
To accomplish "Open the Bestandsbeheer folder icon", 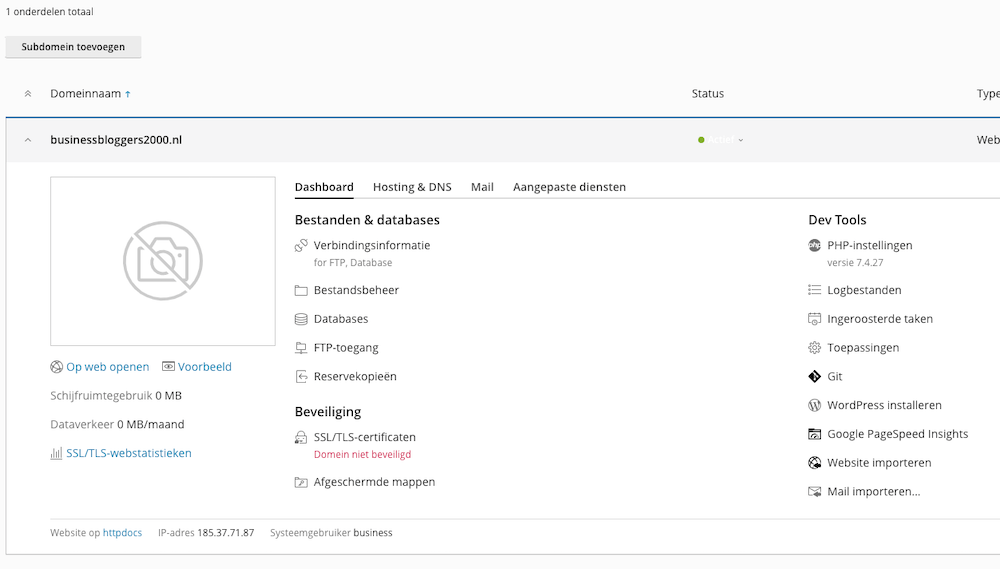I will (301, 291).
